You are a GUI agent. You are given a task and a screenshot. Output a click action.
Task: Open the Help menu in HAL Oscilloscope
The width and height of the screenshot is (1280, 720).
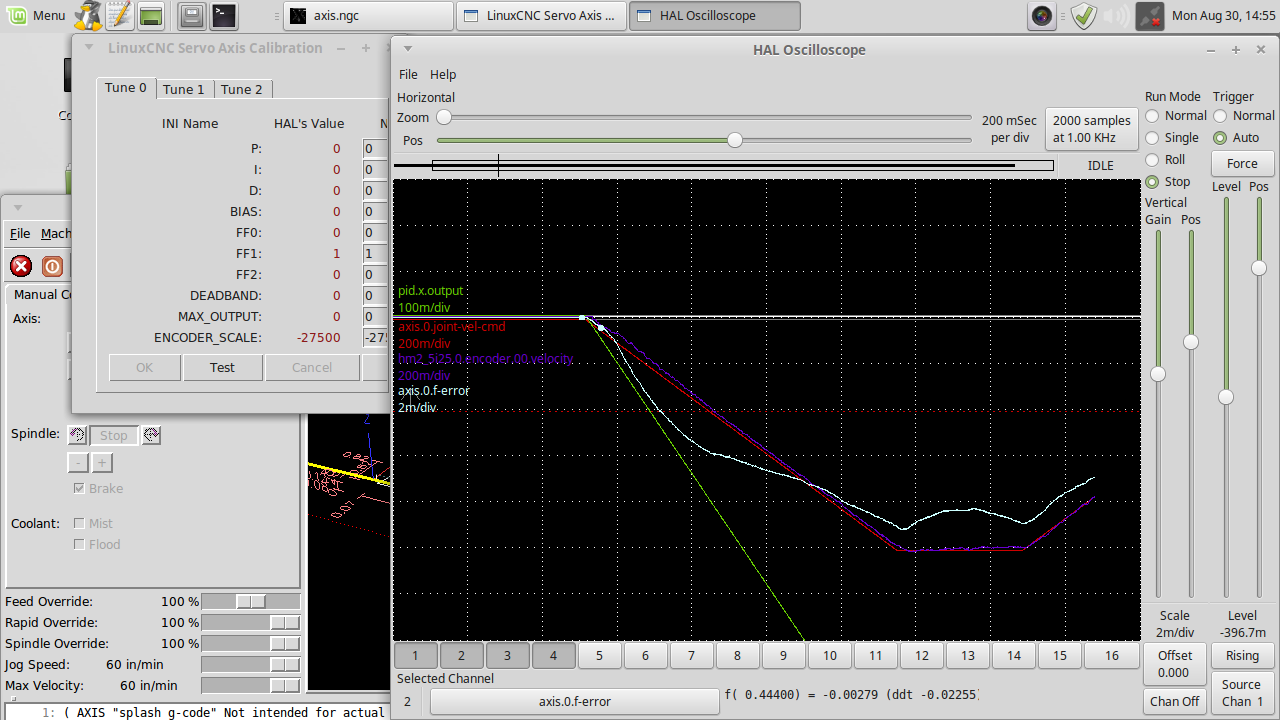pyautogui.click(x=443, y=74)
